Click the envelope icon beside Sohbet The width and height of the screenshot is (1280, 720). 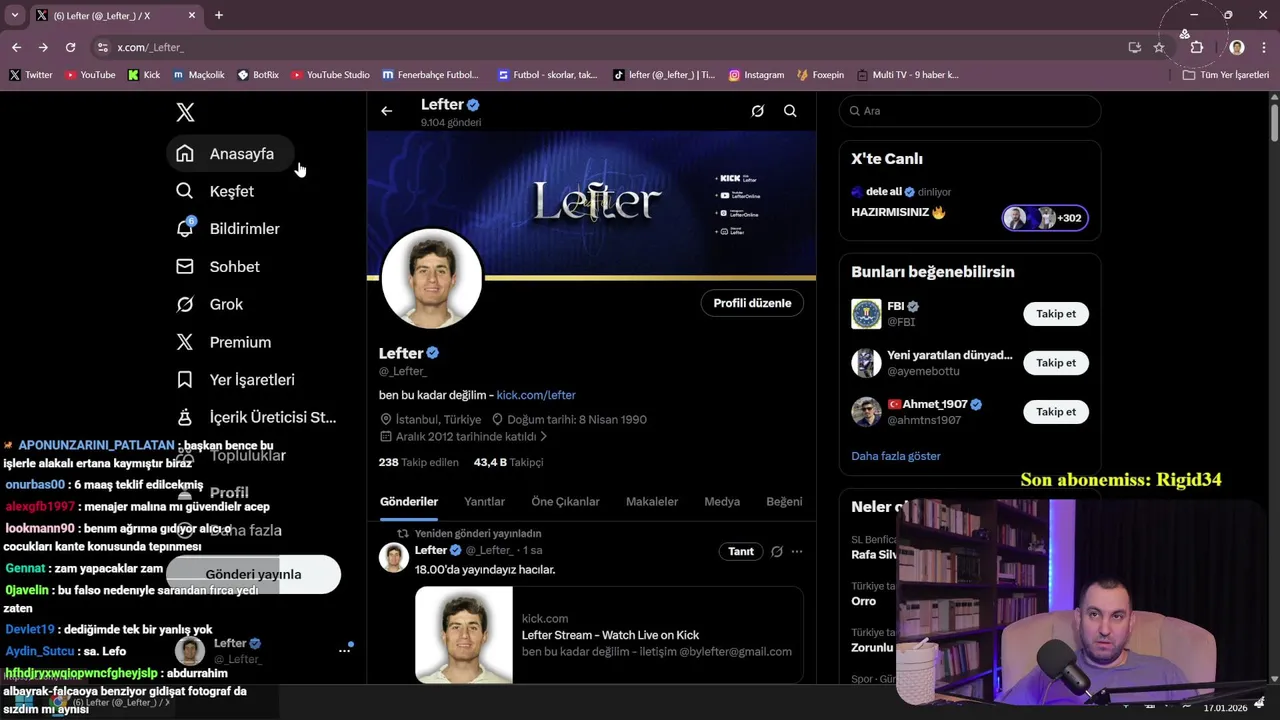pyautogui.click(x=185, y=267)
